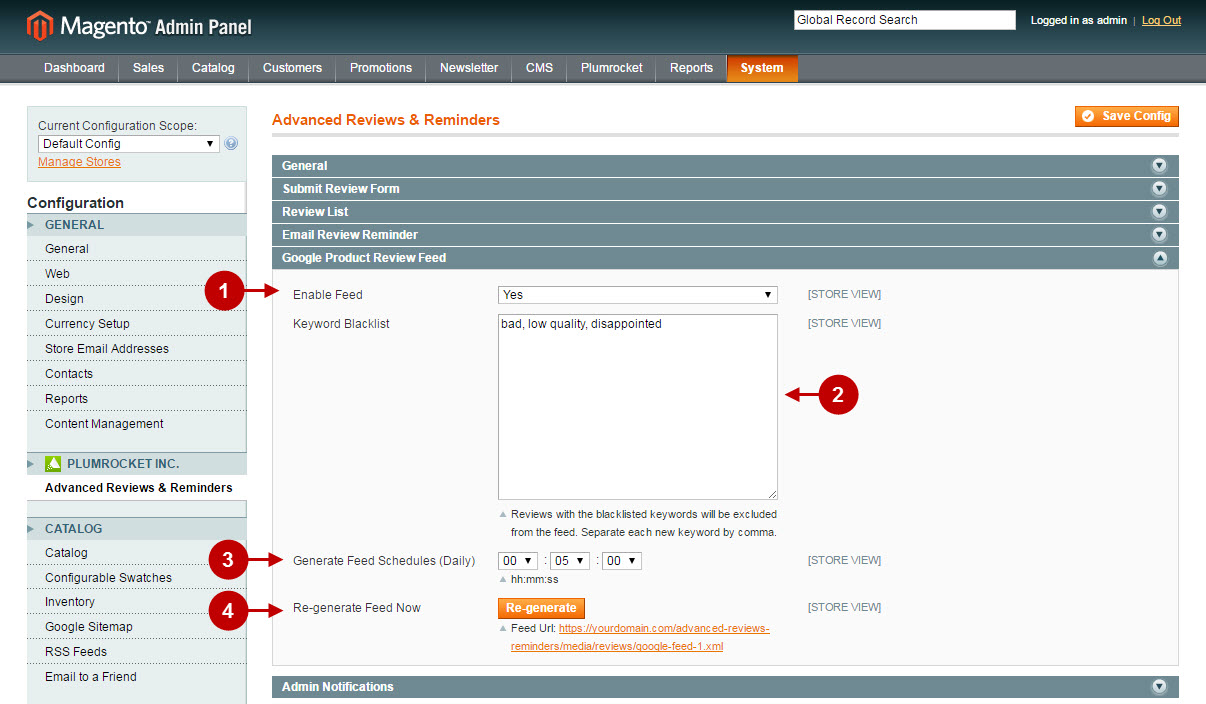The width and height of the screenshot is (1206, 704).
Task: Open the feed schedule minutes dropdown
Action: (x=570, y=561)
